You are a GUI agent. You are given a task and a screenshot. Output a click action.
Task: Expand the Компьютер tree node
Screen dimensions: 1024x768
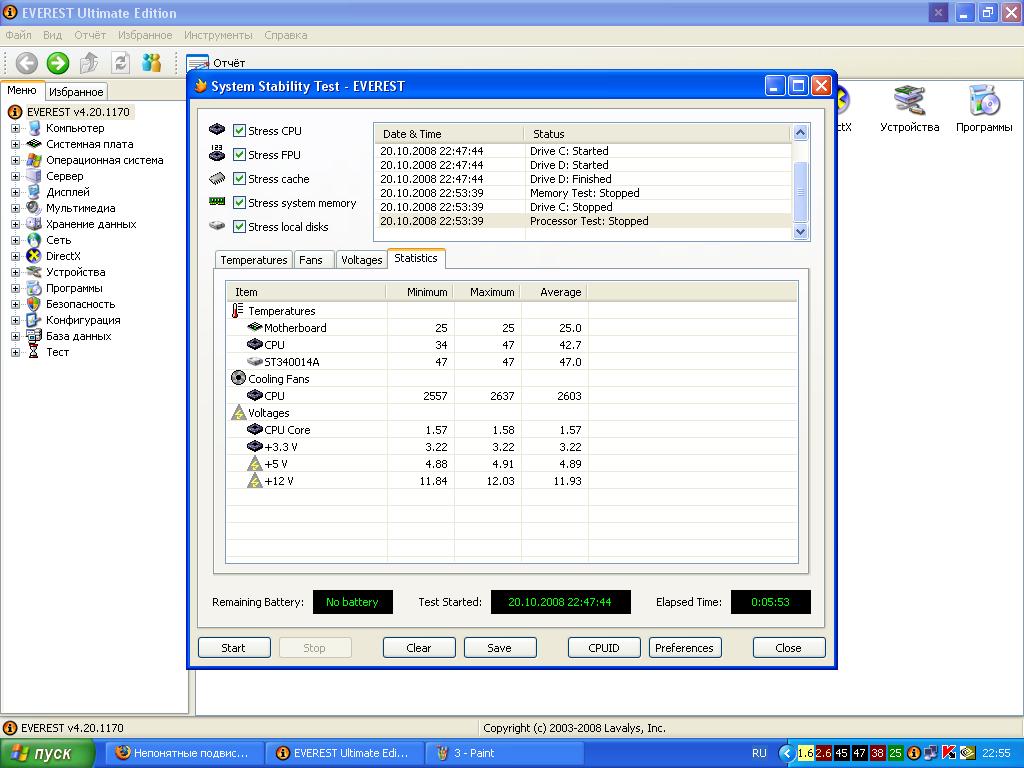pos(16,128)
